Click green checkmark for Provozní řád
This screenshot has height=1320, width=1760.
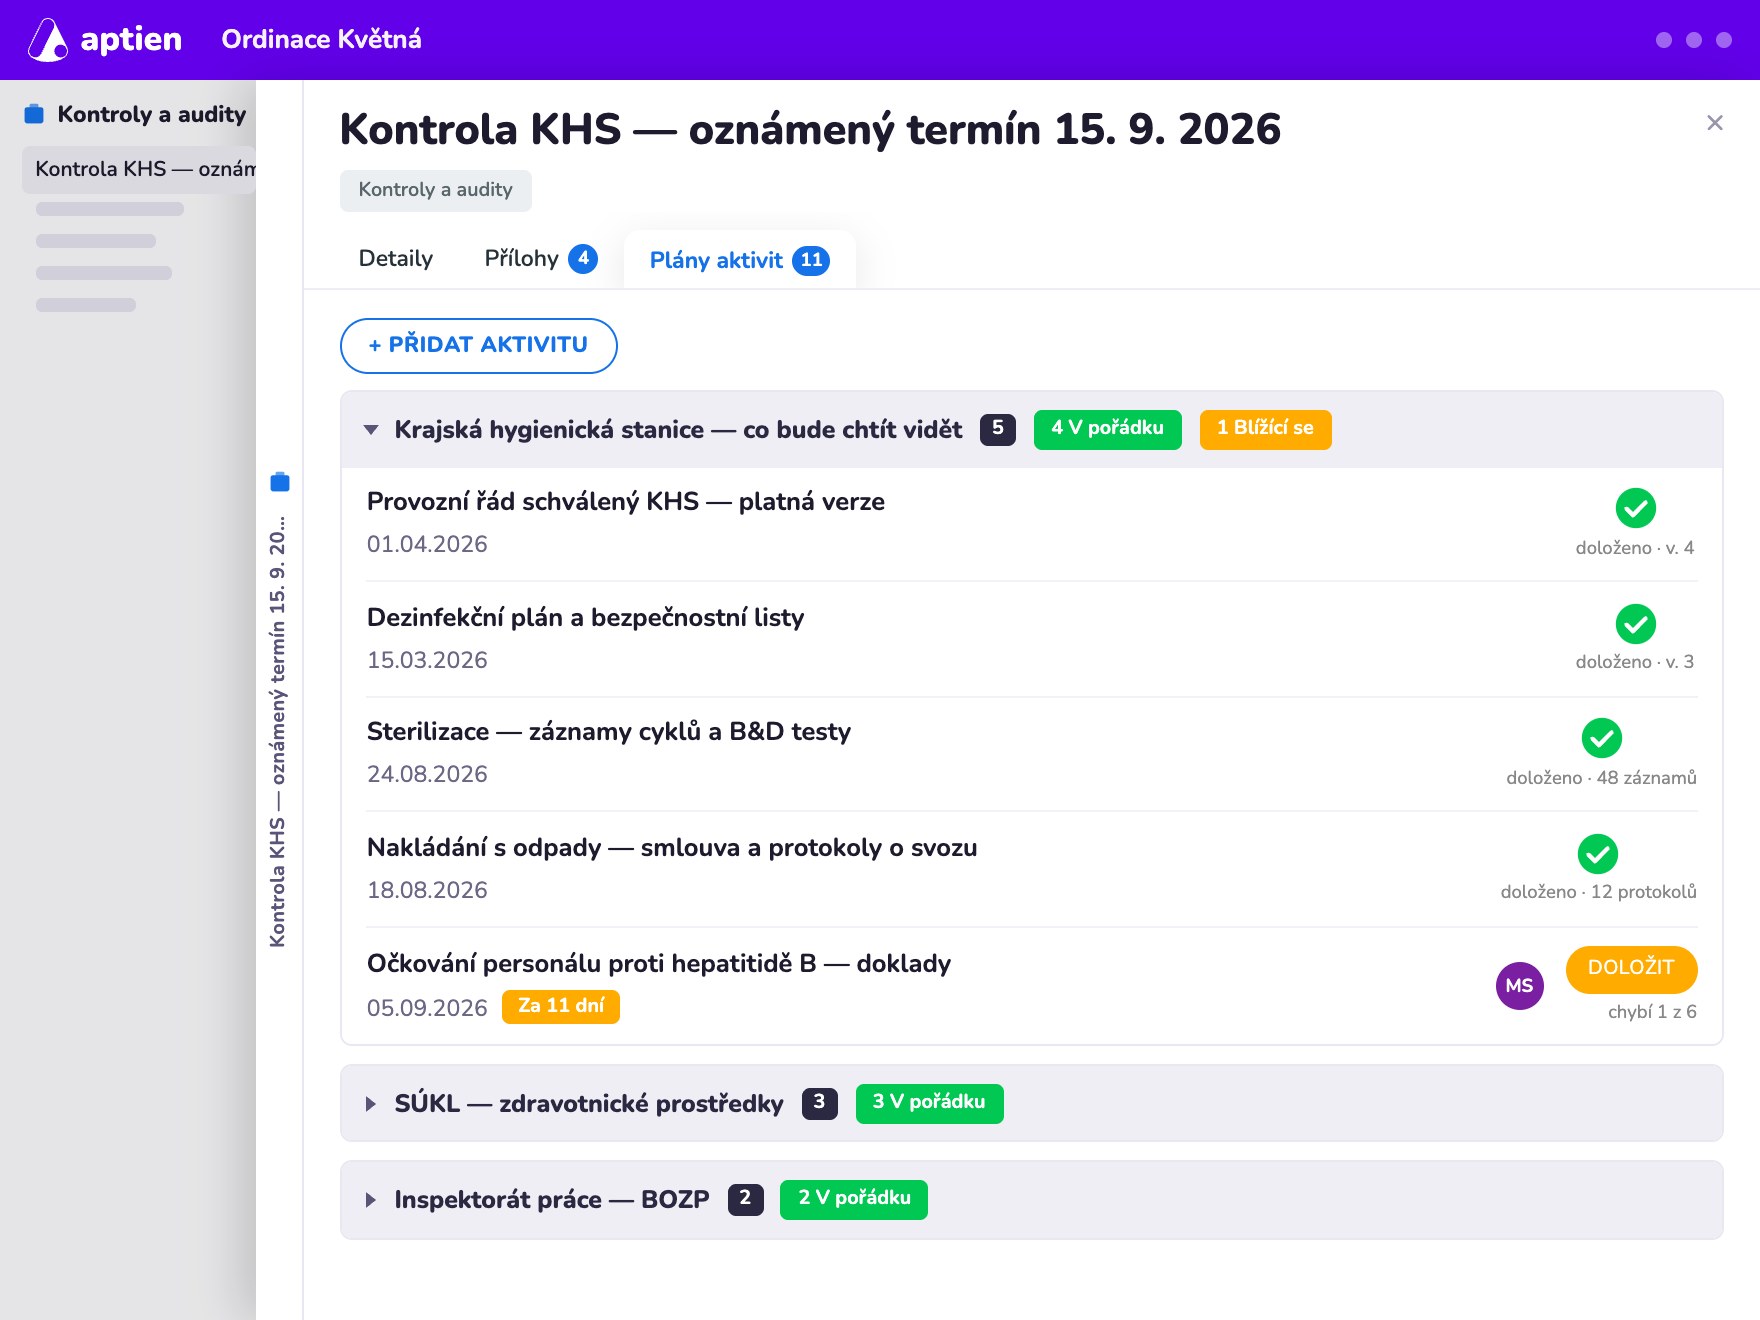click(1635, 508)
